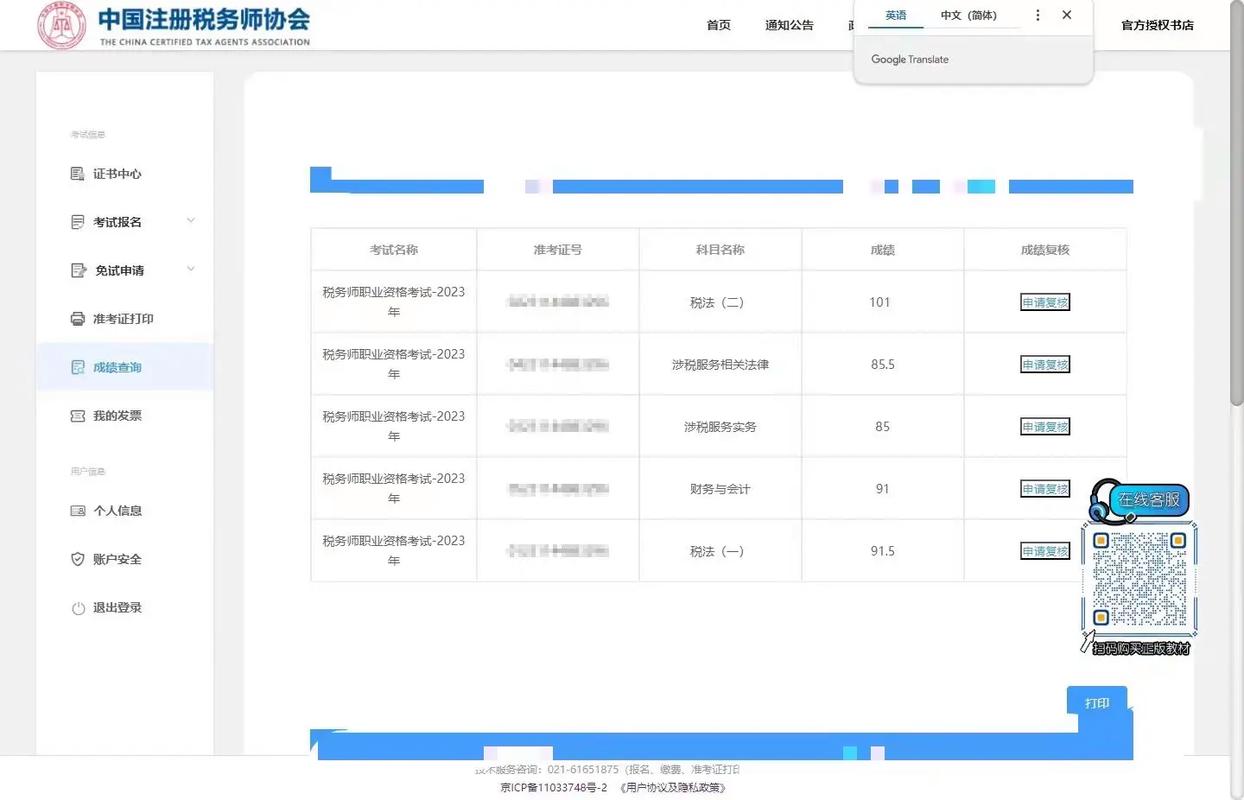Select the 中文（简体）translation tab

pyautogui.click(x=969, y=15)
